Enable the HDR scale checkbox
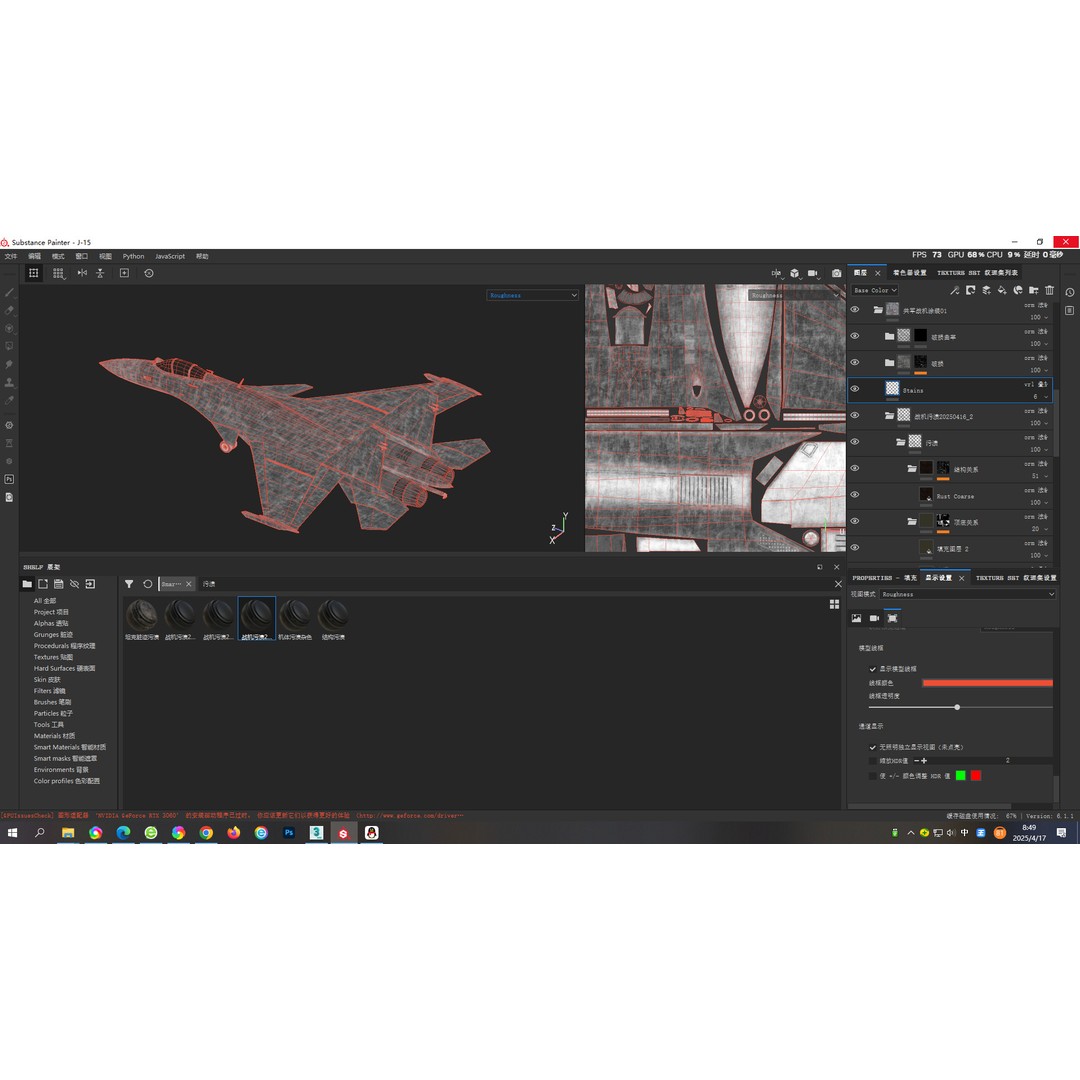Screen dimensions: 1080x1080 click(873, 761)
